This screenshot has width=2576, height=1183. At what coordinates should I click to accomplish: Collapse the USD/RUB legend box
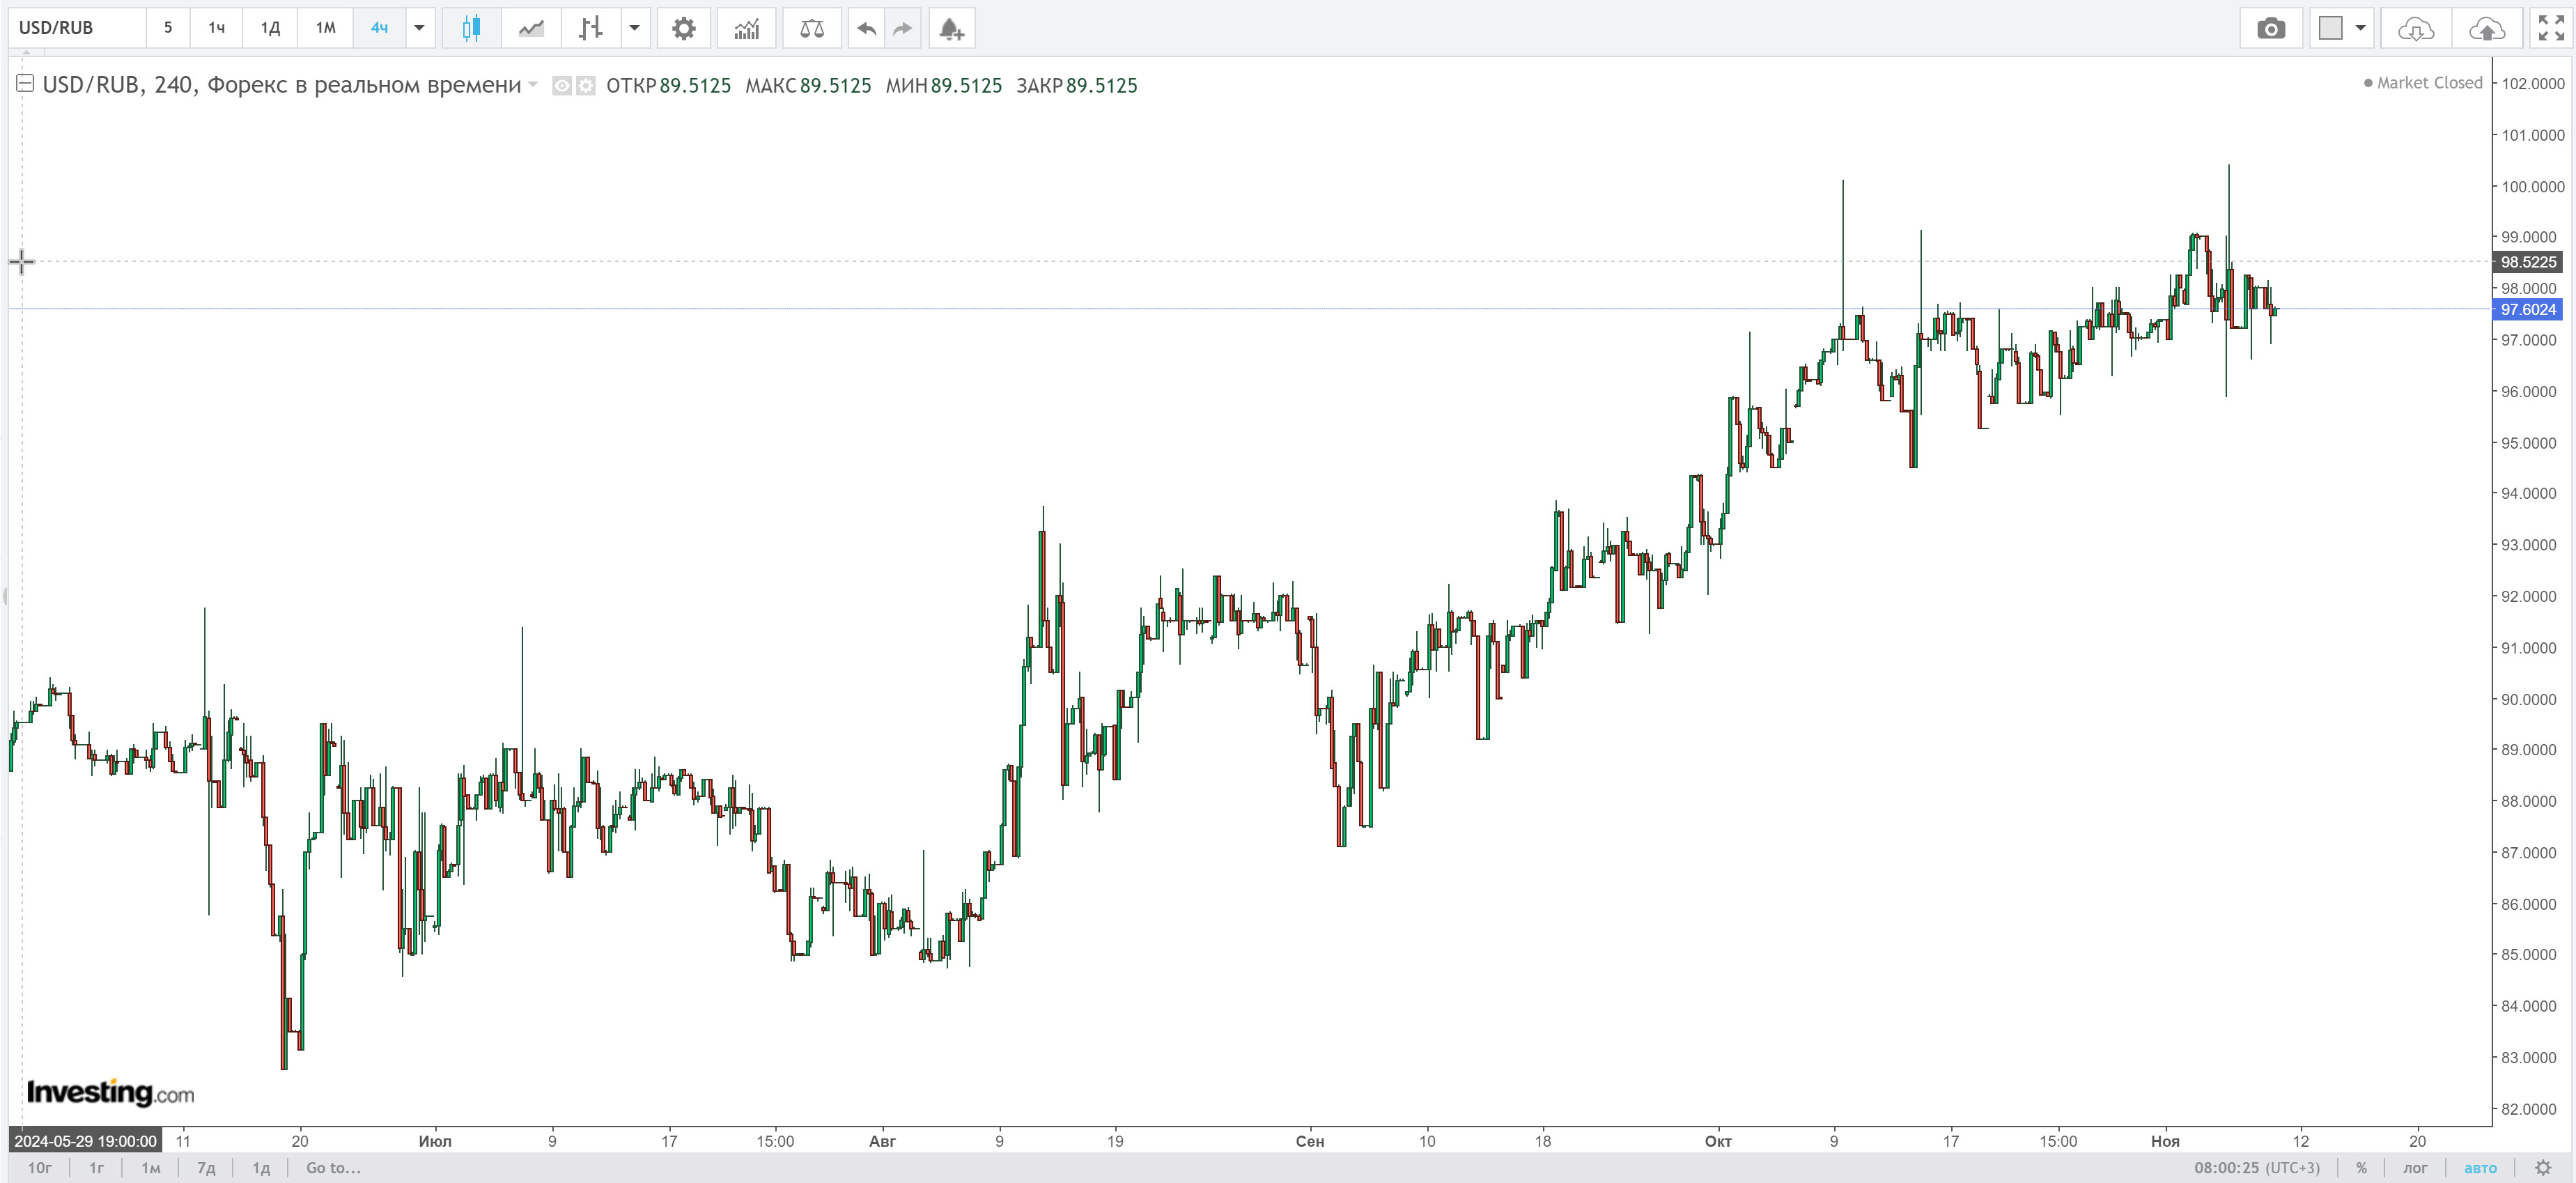[25, 84]
